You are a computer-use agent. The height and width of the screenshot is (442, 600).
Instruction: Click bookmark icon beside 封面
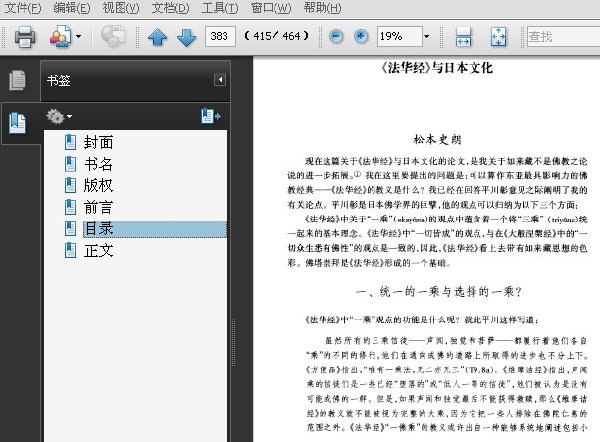pyautogui.click(x=70, y=142)
